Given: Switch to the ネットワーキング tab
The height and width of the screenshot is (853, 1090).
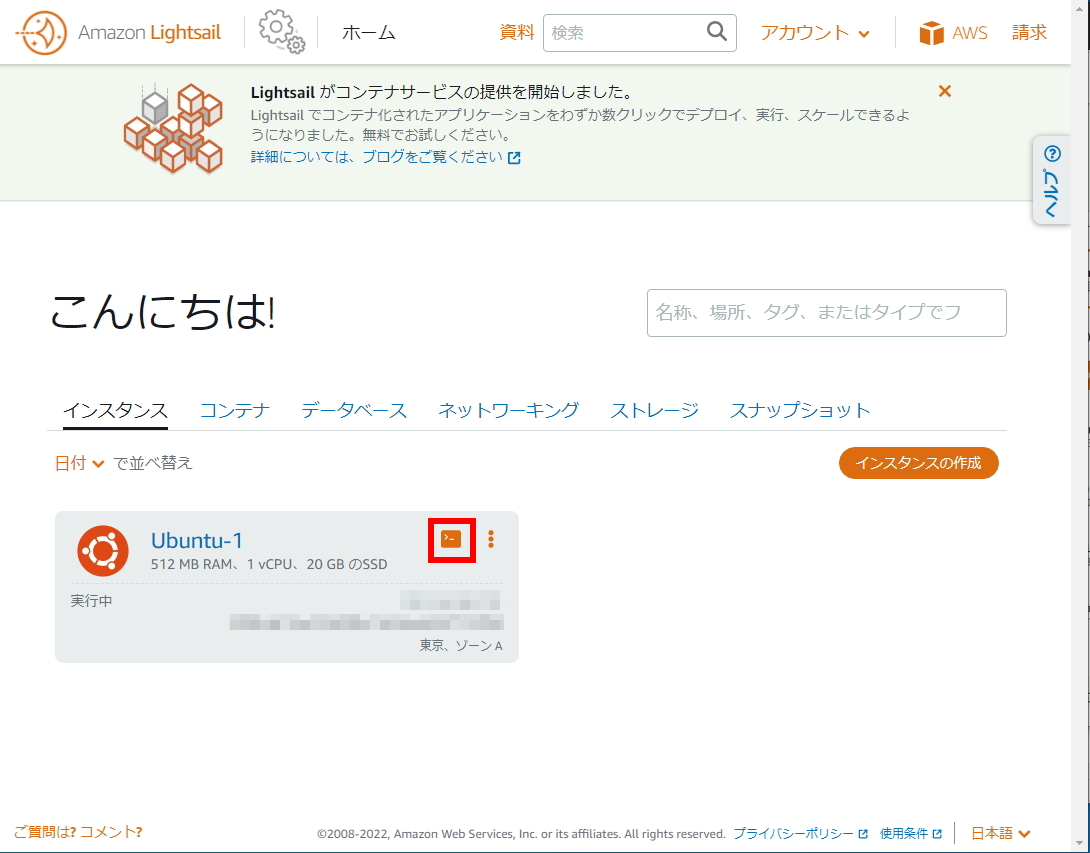Looking at the screenshot, I should [x=508, y=411].
